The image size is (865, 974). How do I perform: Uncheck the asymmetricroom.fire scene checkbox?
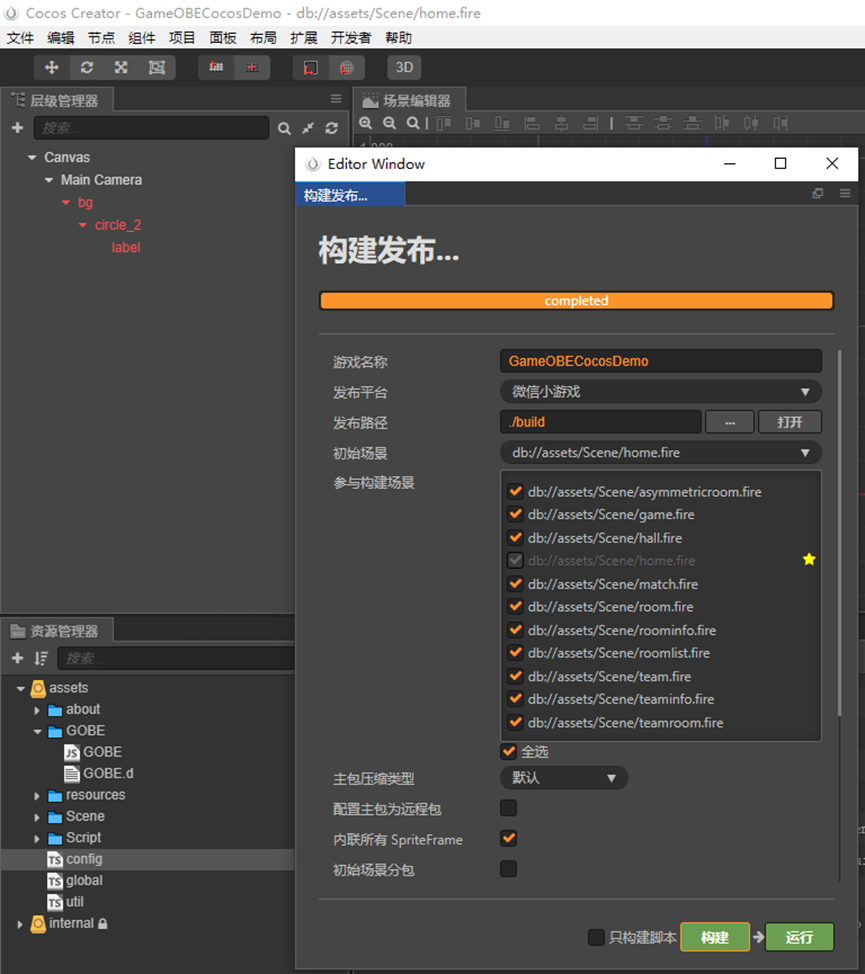click(515, 491)
